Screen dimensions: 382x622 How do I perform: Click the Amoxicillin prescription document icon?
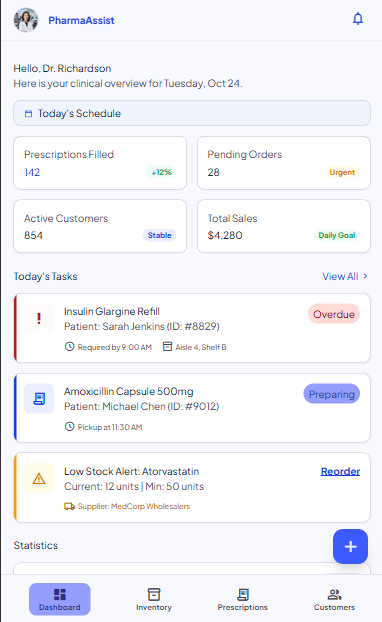pyautogui.click(x=39, y=398)
